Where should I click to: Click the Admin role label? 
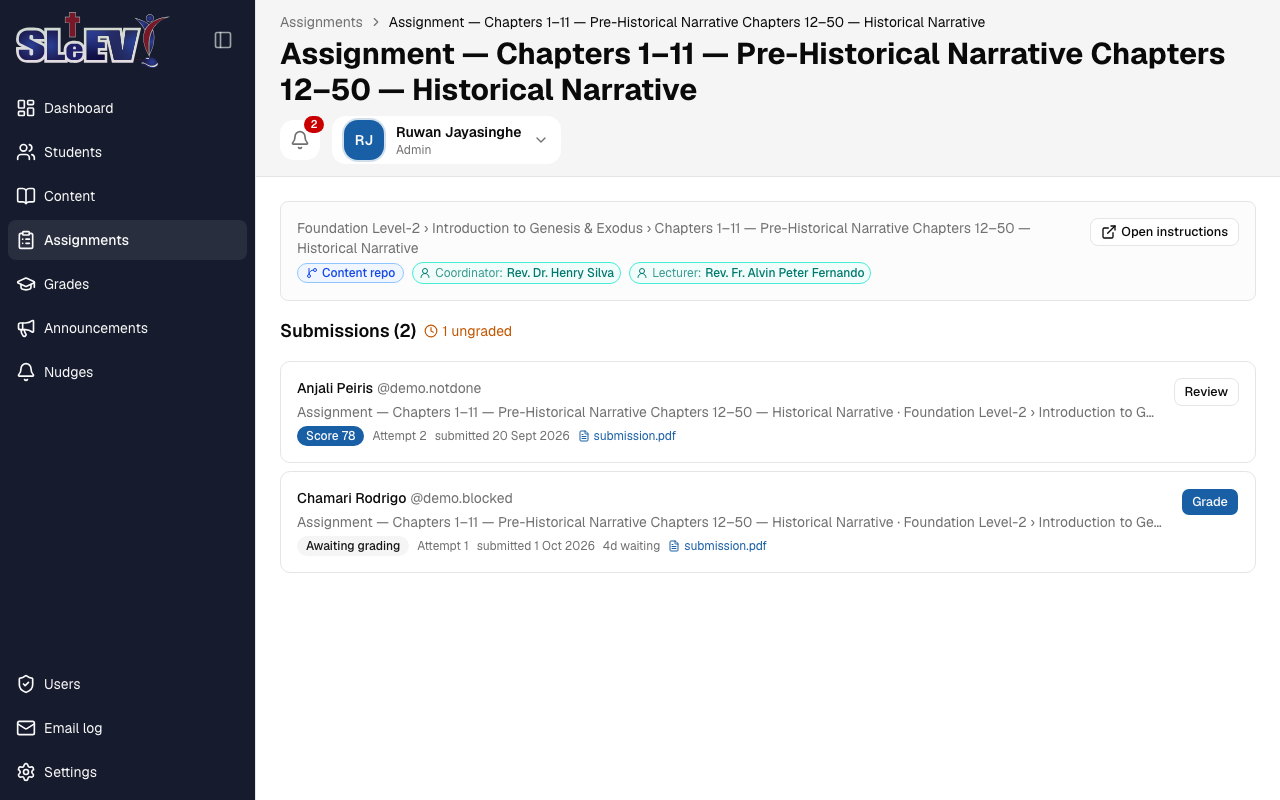click(414, 150)
